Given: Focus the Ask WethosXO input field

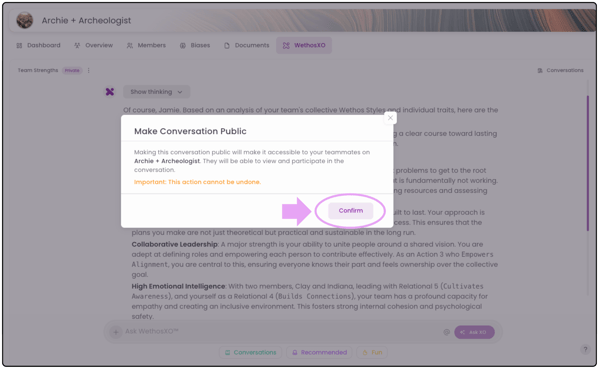Looking at the screenshot, I should 283,331.
